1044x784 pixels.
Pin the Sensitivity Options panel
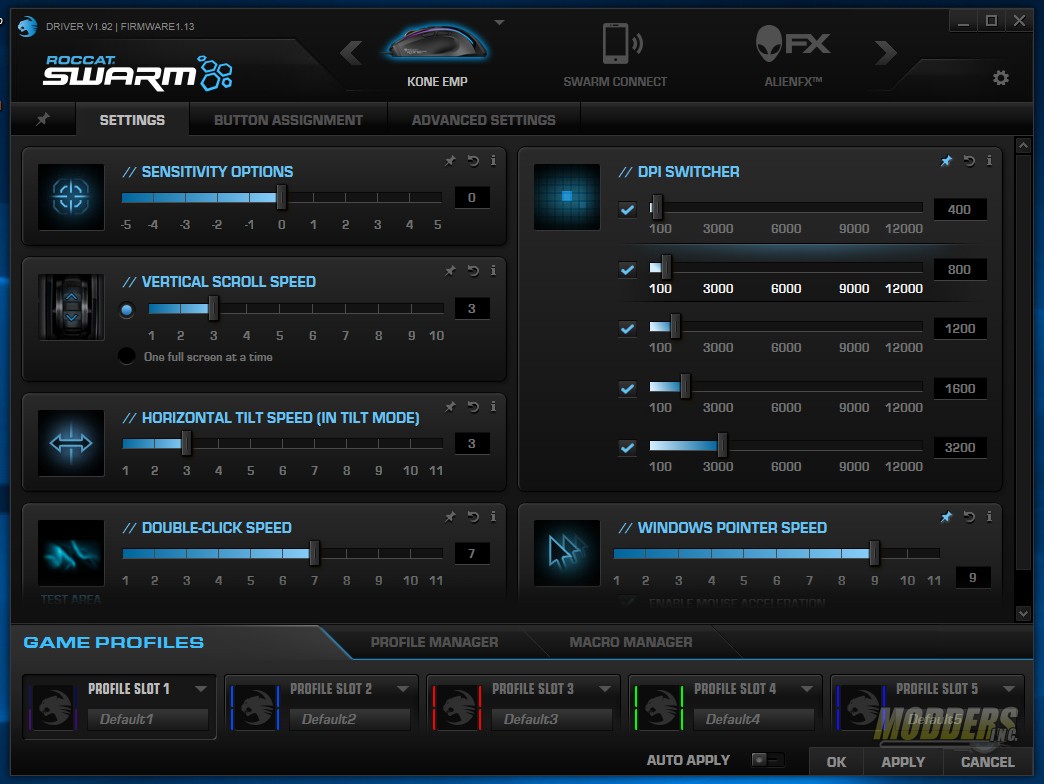click(x=451, y=160)
